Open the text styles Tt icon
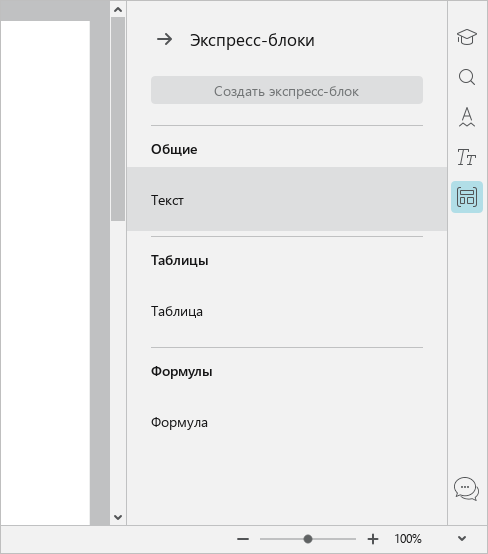488x554 pixels. (x=466, y=157)
